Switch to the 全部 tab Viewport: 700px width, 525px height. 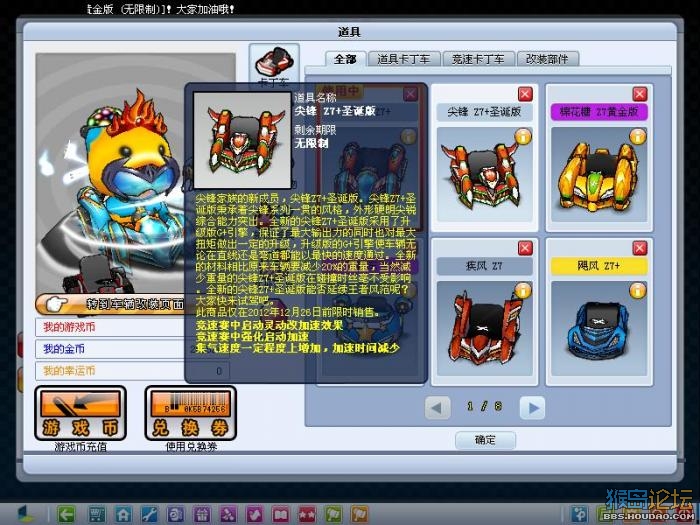point(345,59)
